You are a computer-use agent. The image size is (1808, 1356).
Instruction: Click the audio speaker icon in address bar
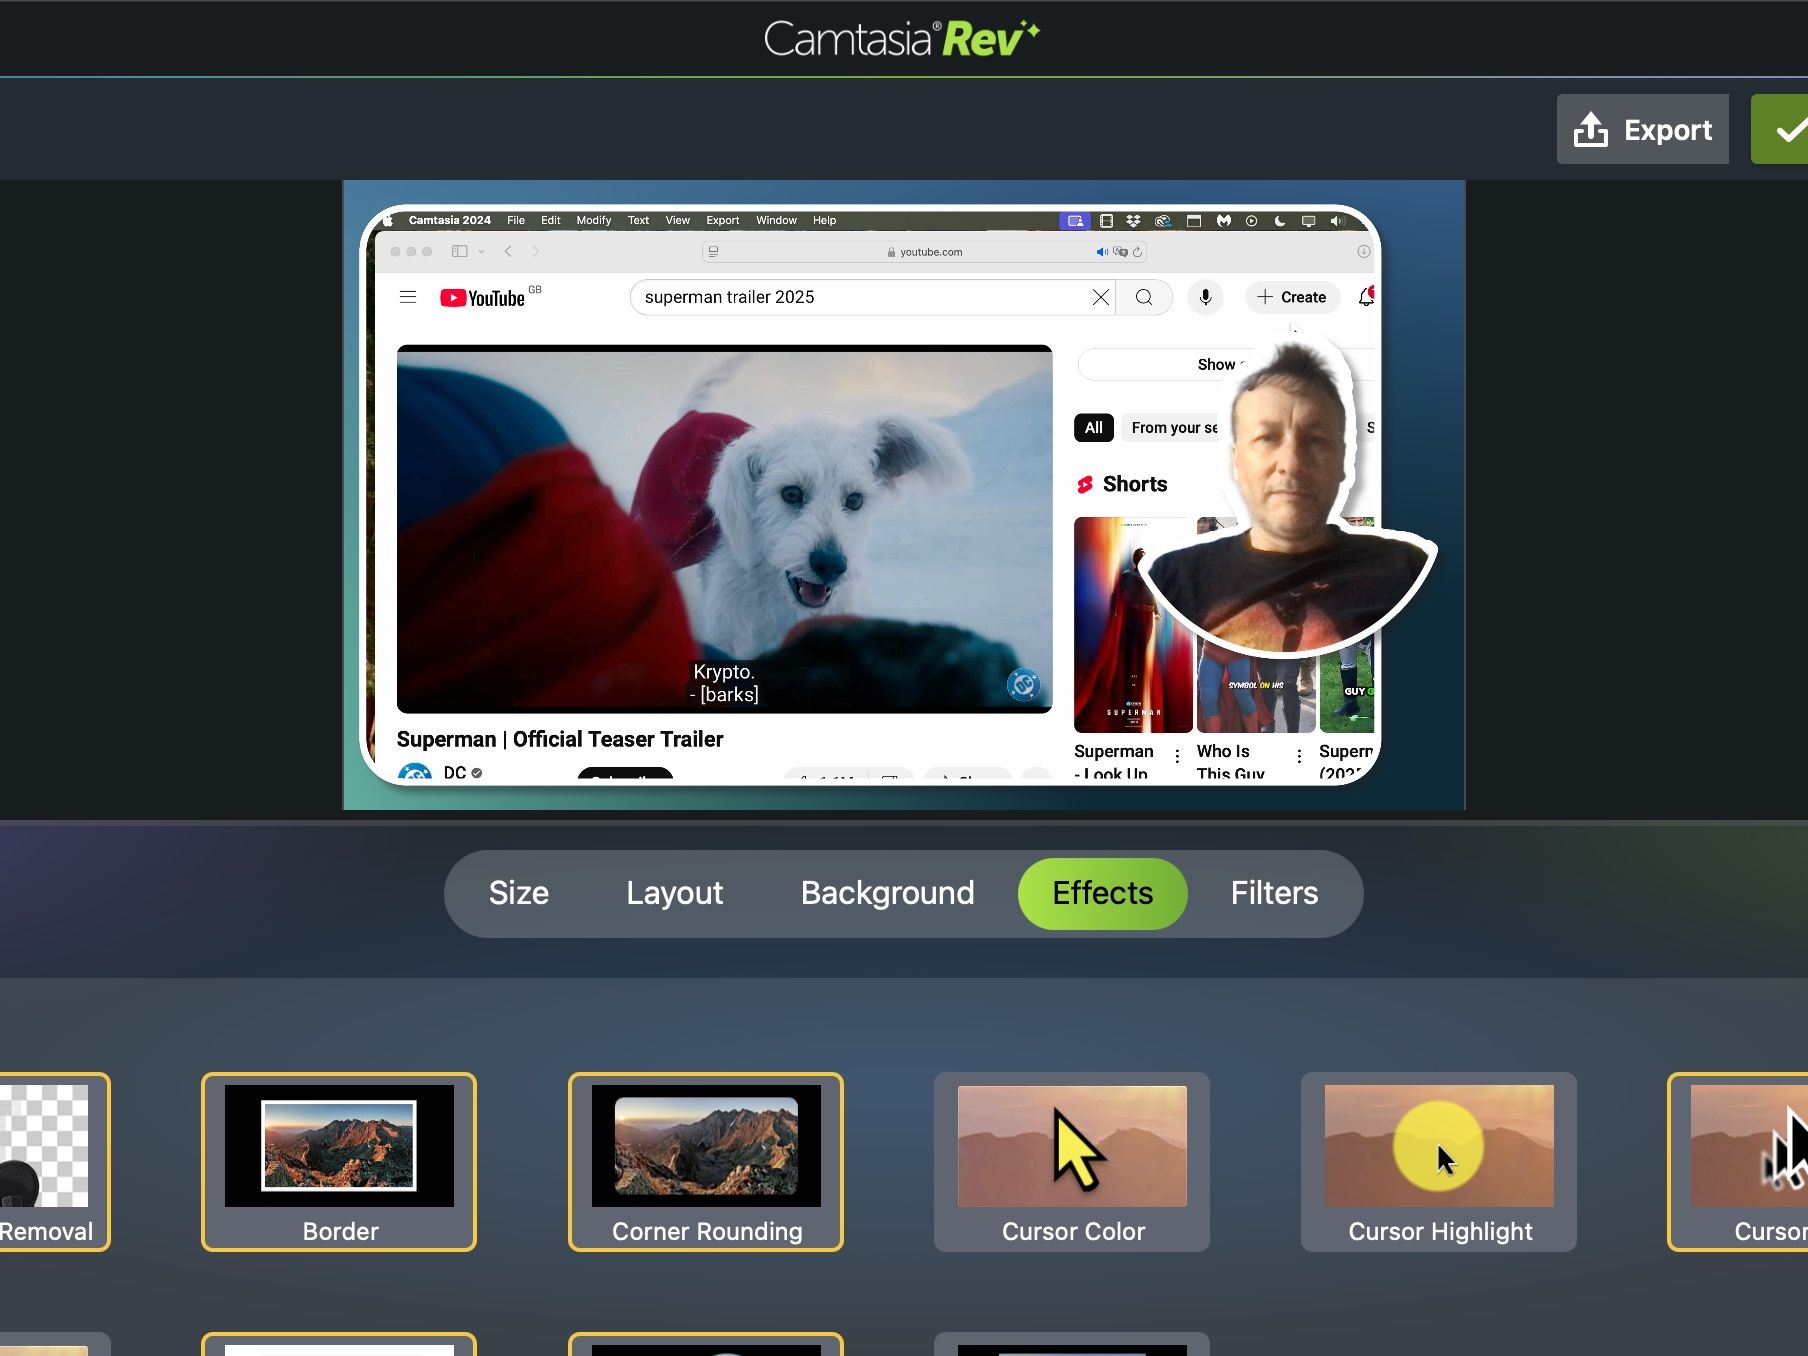point(1102,252)
